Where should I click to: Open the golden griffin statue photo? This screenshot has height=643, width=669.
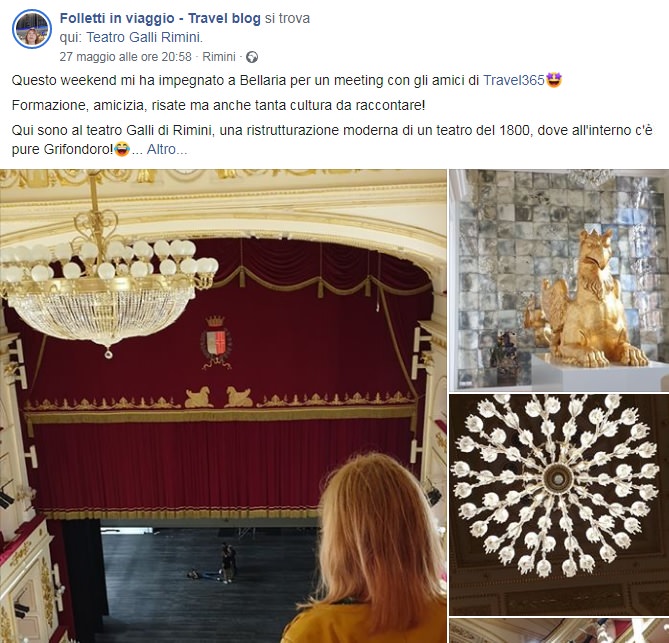pos(559,280)
